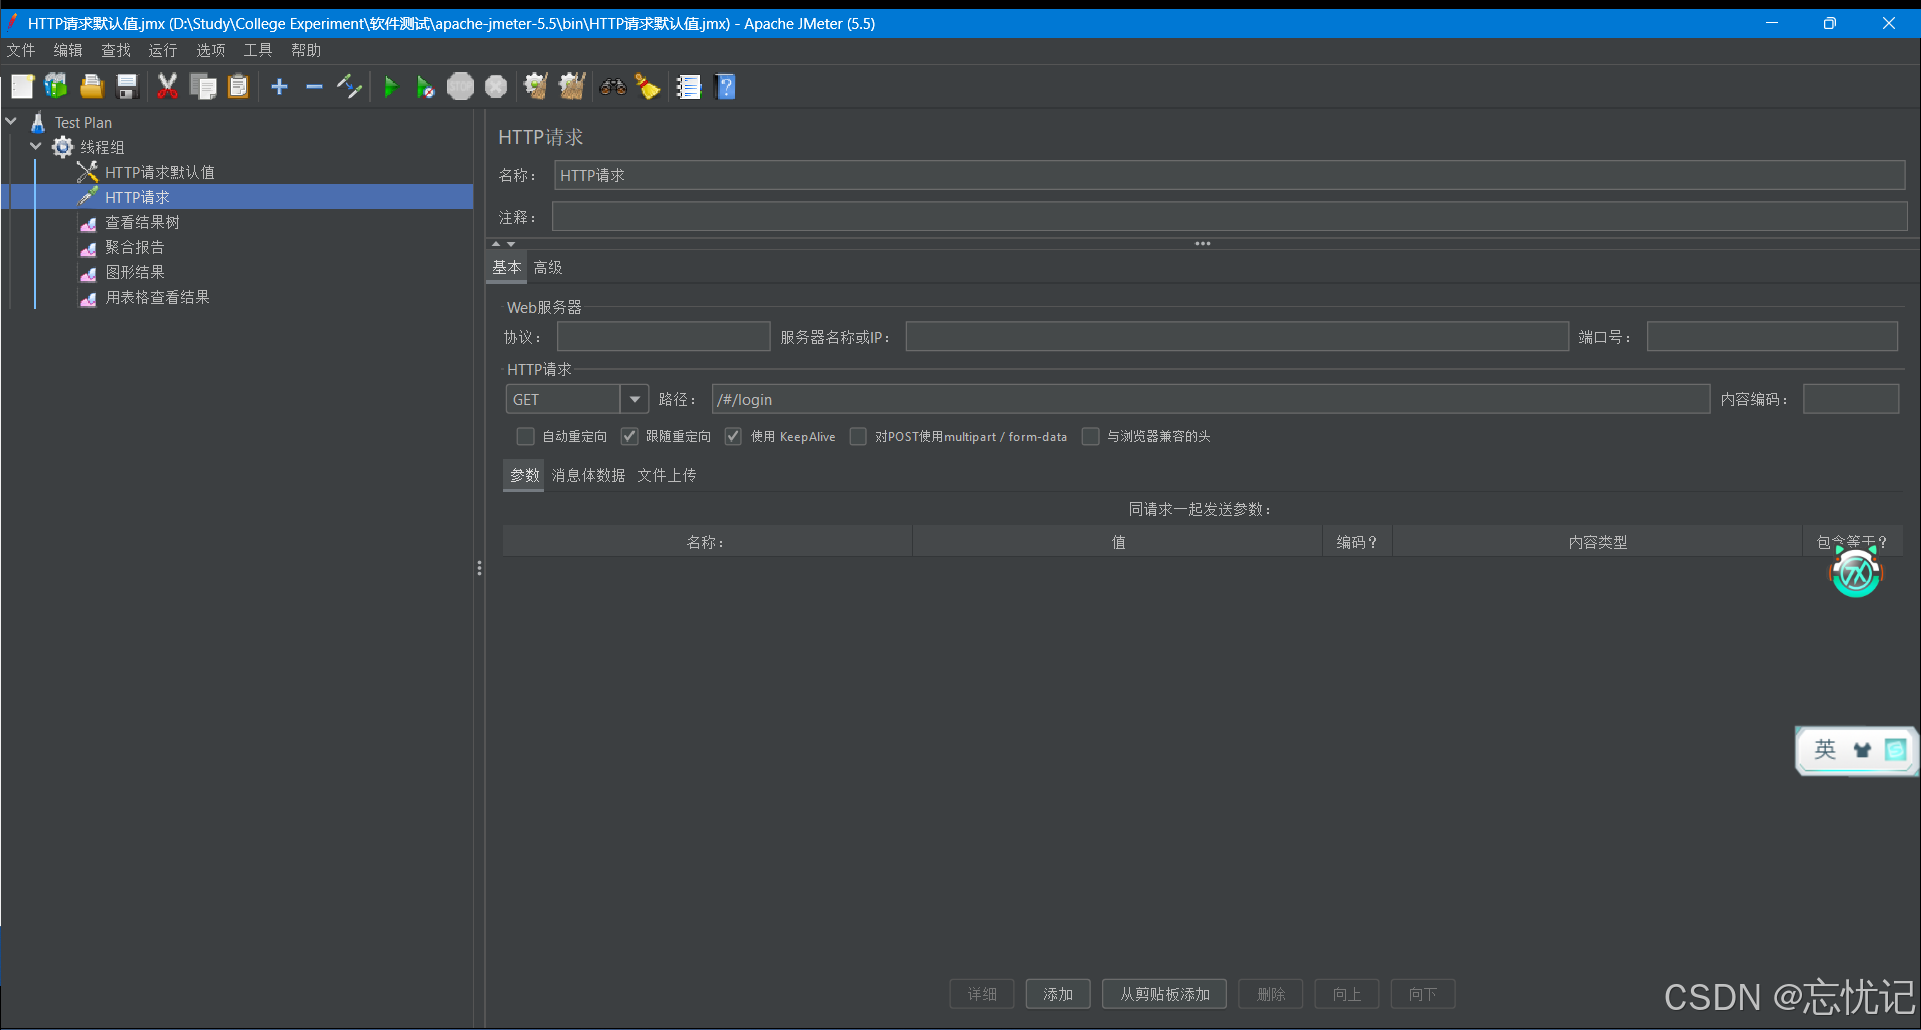Click the Clear all results icon
The image size is (1921, 1030).
pyautogui.click(x=572, y=87)
